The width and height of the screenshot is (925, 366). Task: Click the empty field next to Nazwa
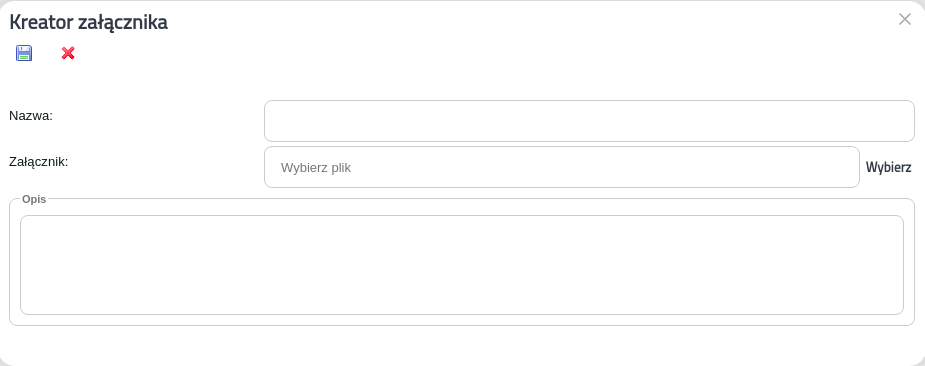[x=589, y=121]
